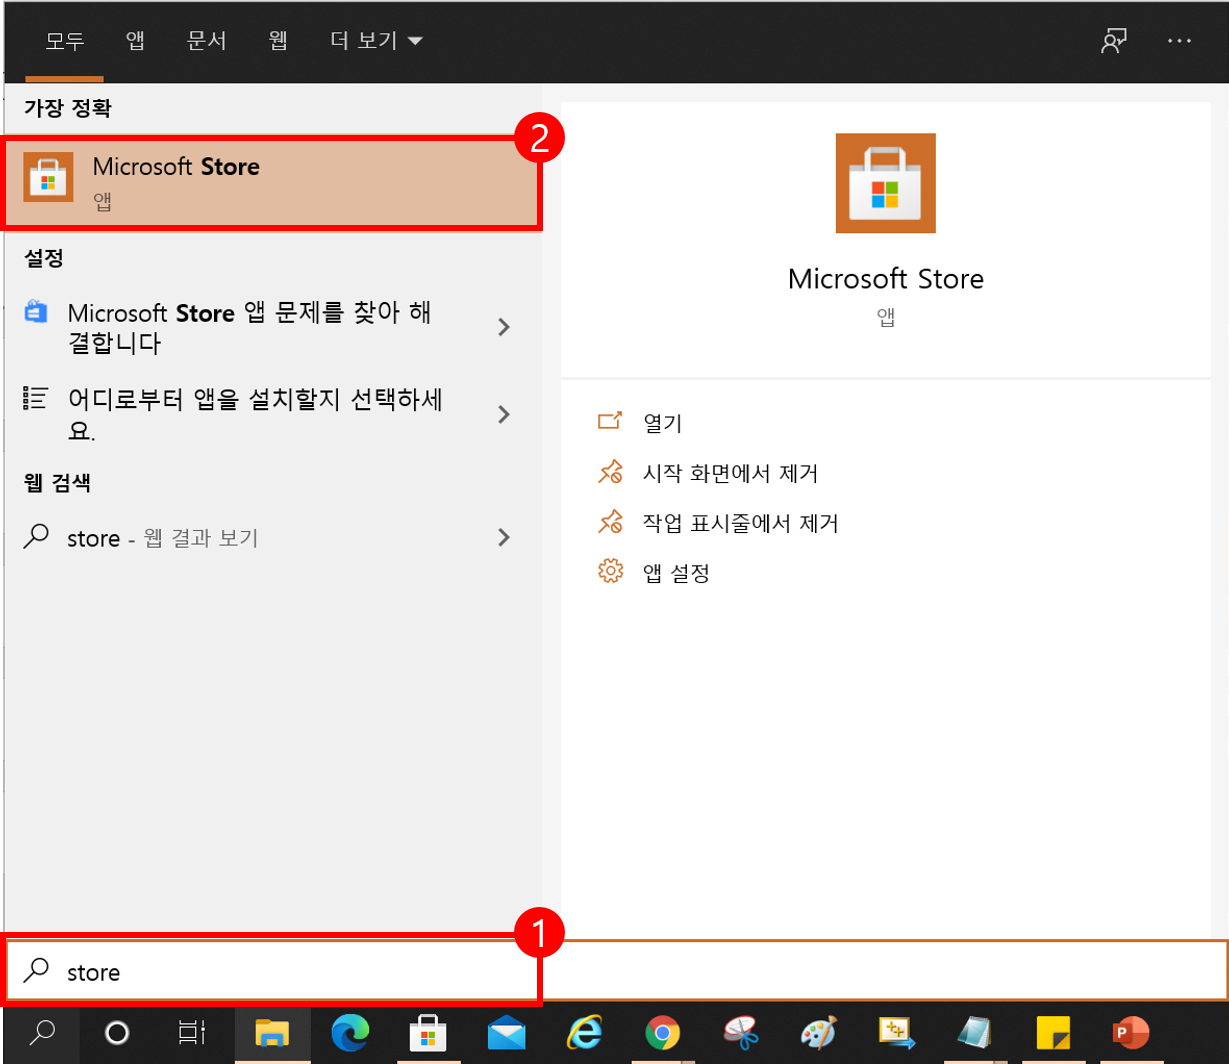Open File Explorer from taskbar
1229x1064 pixels.
tap(273, 1033)
